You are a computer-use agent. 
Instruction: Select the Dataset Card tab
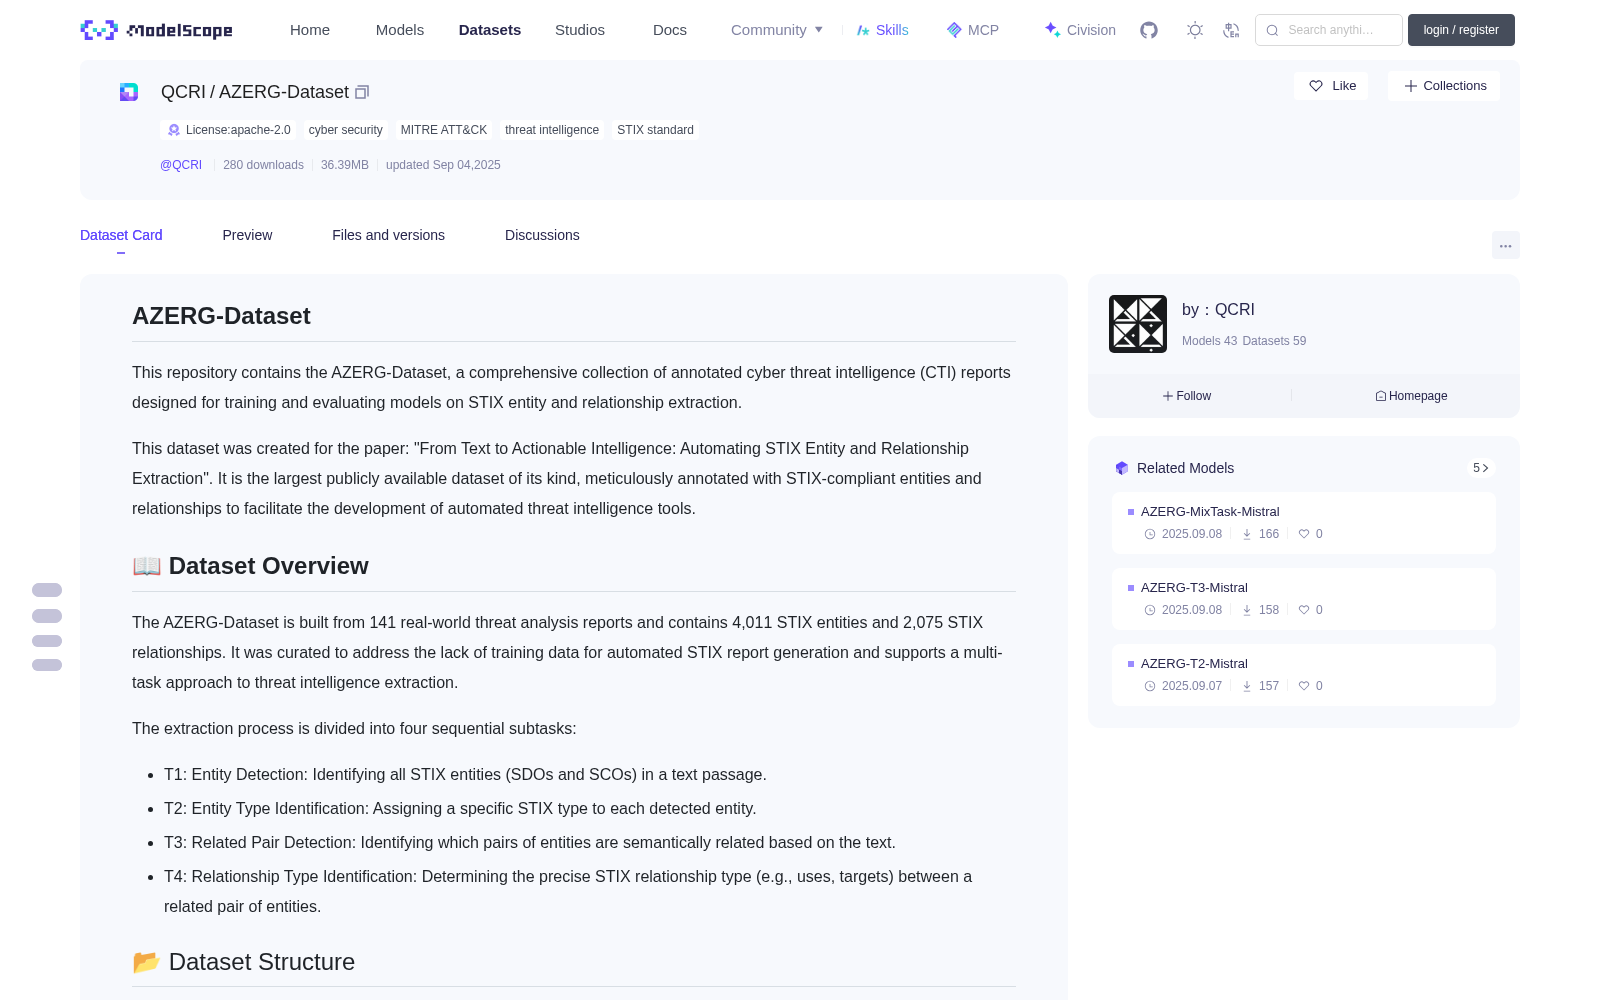pos(121,235)
